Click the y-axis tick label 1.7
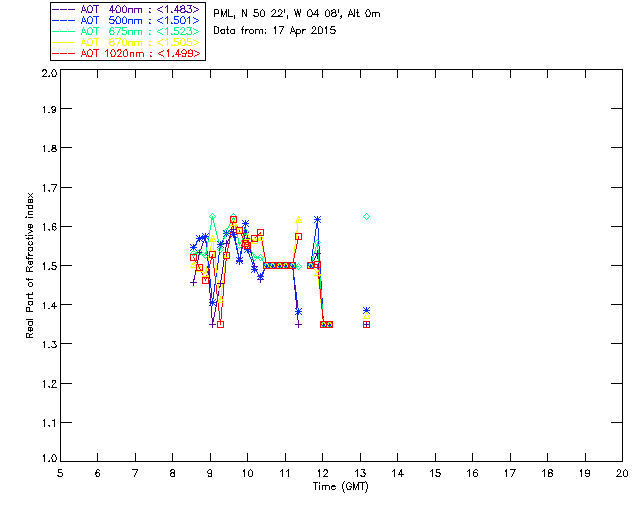640x512 pixels. click(x=49, y=188)
